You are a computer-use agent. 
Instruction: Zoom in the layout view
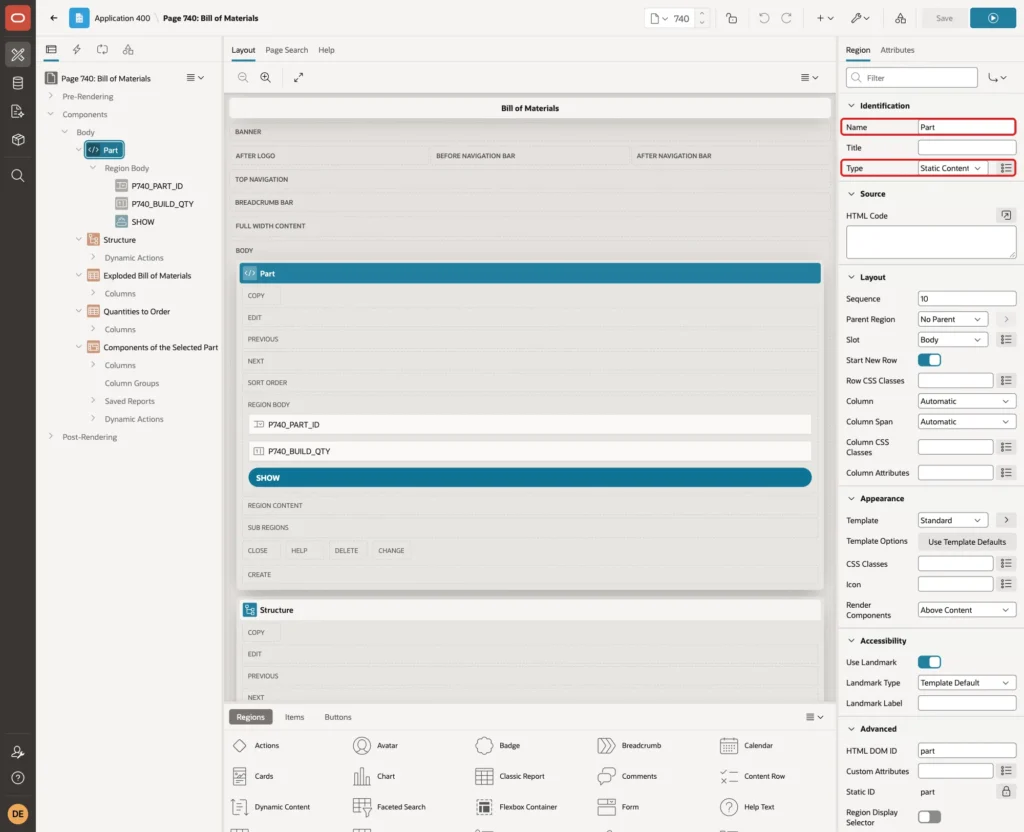coord(266,77)
